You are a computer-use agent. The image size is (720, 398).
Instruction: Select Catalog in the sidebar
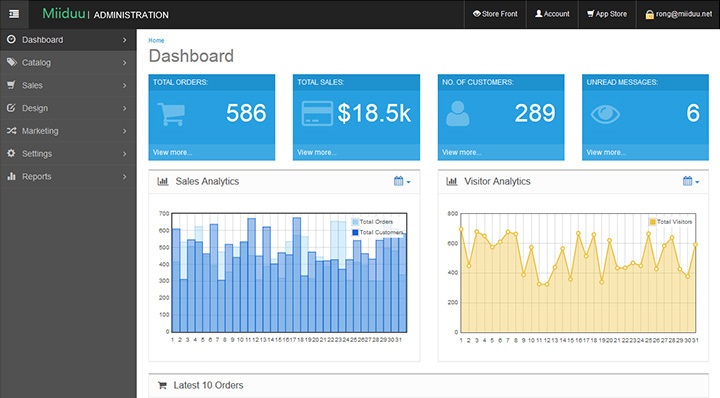[x=68, y=62]
